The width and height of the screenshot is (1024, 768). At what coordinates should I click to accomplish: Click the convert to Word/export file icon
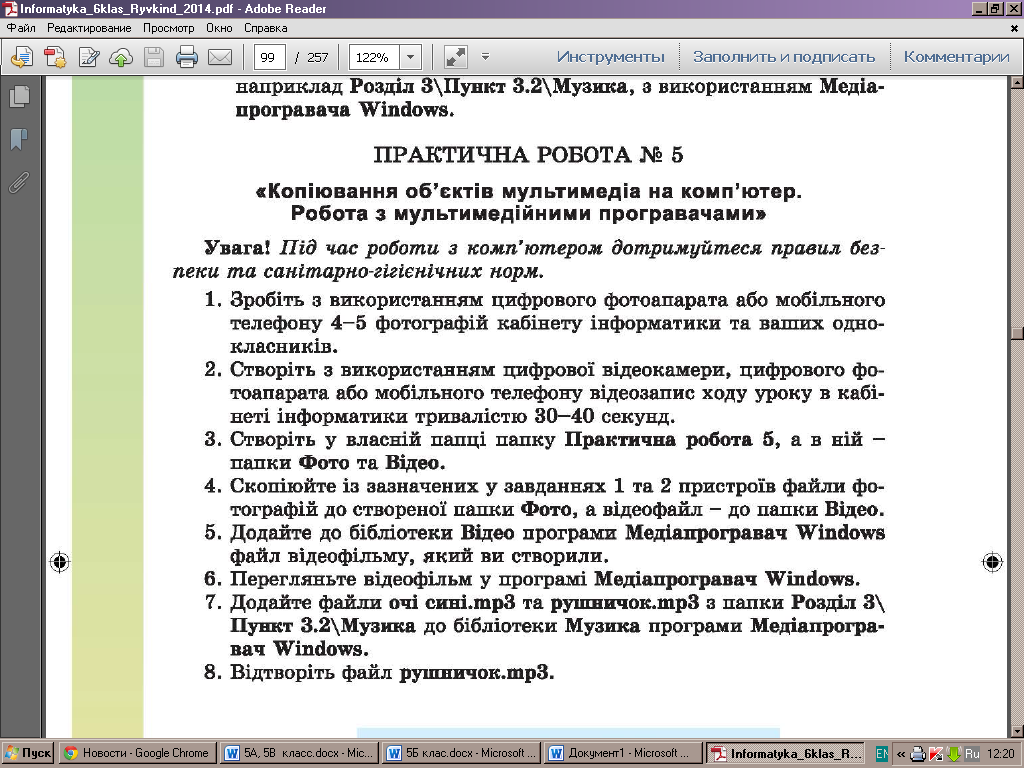(22, 57)
